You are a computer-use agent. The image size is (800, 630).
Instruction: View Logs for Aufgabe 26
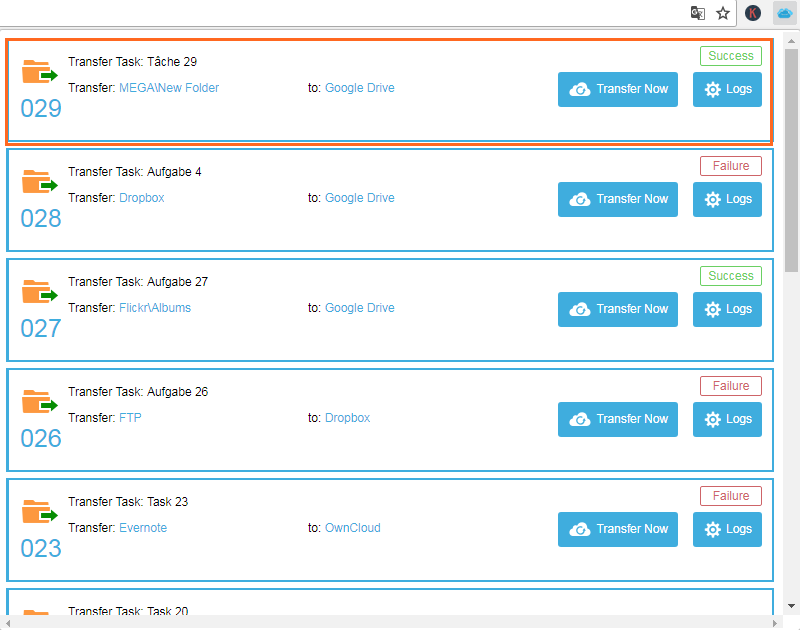pos(727,419)
